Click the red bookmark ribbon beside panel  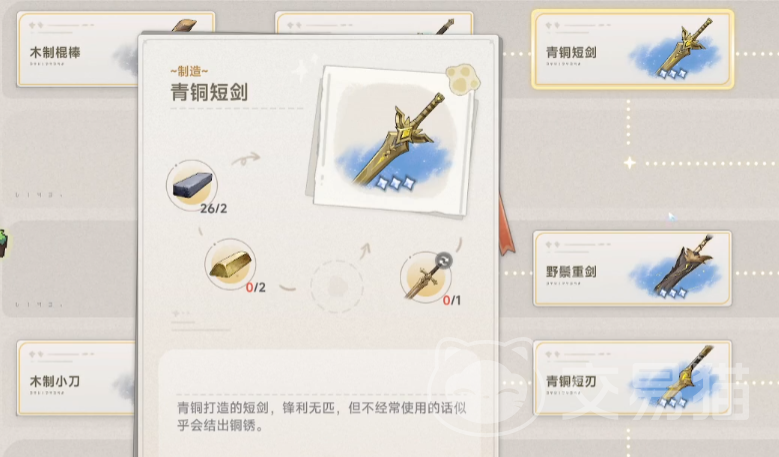[507, 226]
